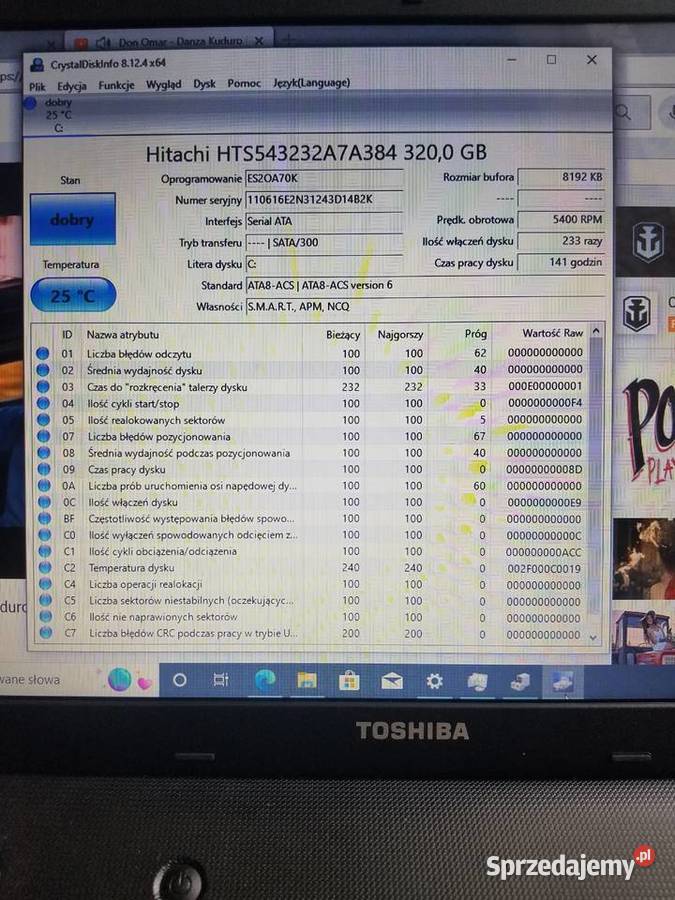Screen dimensions: 675x900
Task: Click raw value 0000000000F4 in row 04
Action: click(x=545, y=403)
